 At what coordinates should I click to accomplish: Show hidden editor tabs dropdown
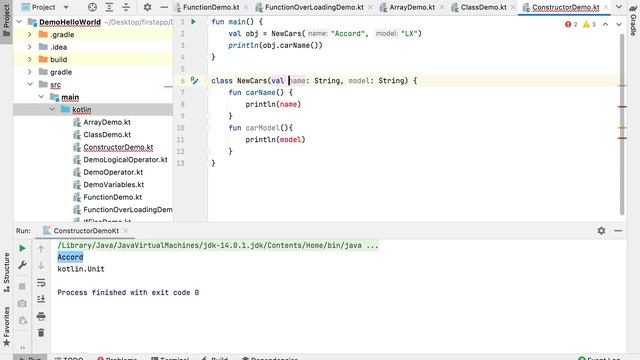619,7
